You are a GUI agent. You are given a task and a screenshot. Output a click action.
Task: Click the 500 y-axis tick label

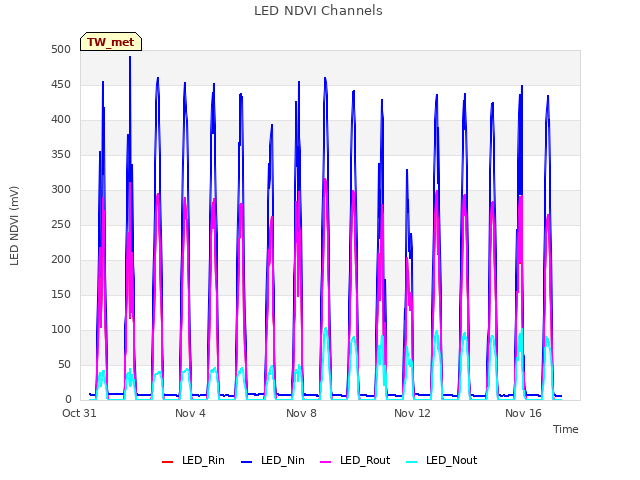(61, 50)
